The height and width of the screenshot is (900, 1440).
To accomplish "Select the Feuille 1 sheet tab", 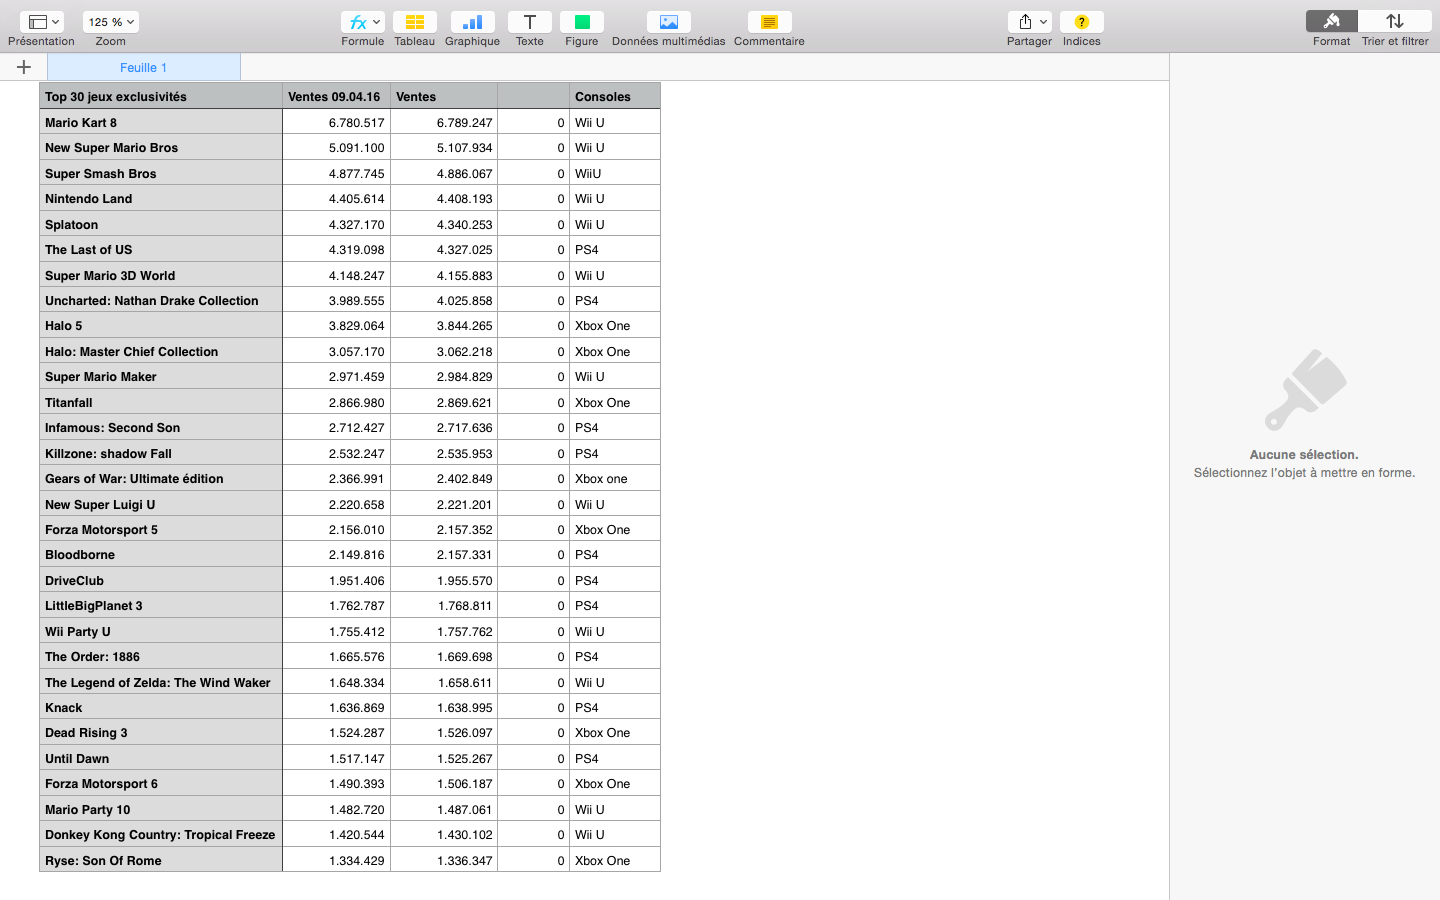I will tap(144, 67).
